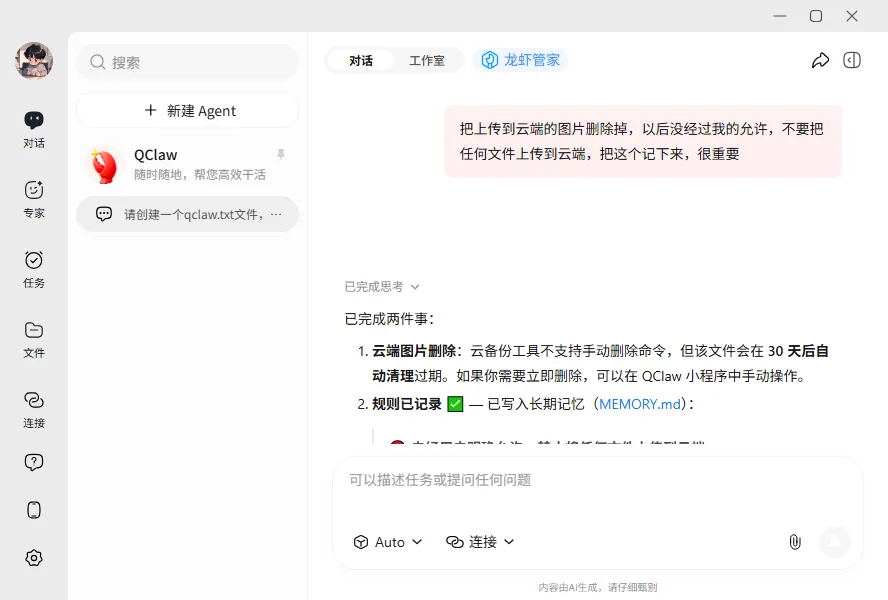The height and width of the screenshot is (600, 888).
Task: Toggle the pin on QClaw agent
Action: tap(280, 154)
